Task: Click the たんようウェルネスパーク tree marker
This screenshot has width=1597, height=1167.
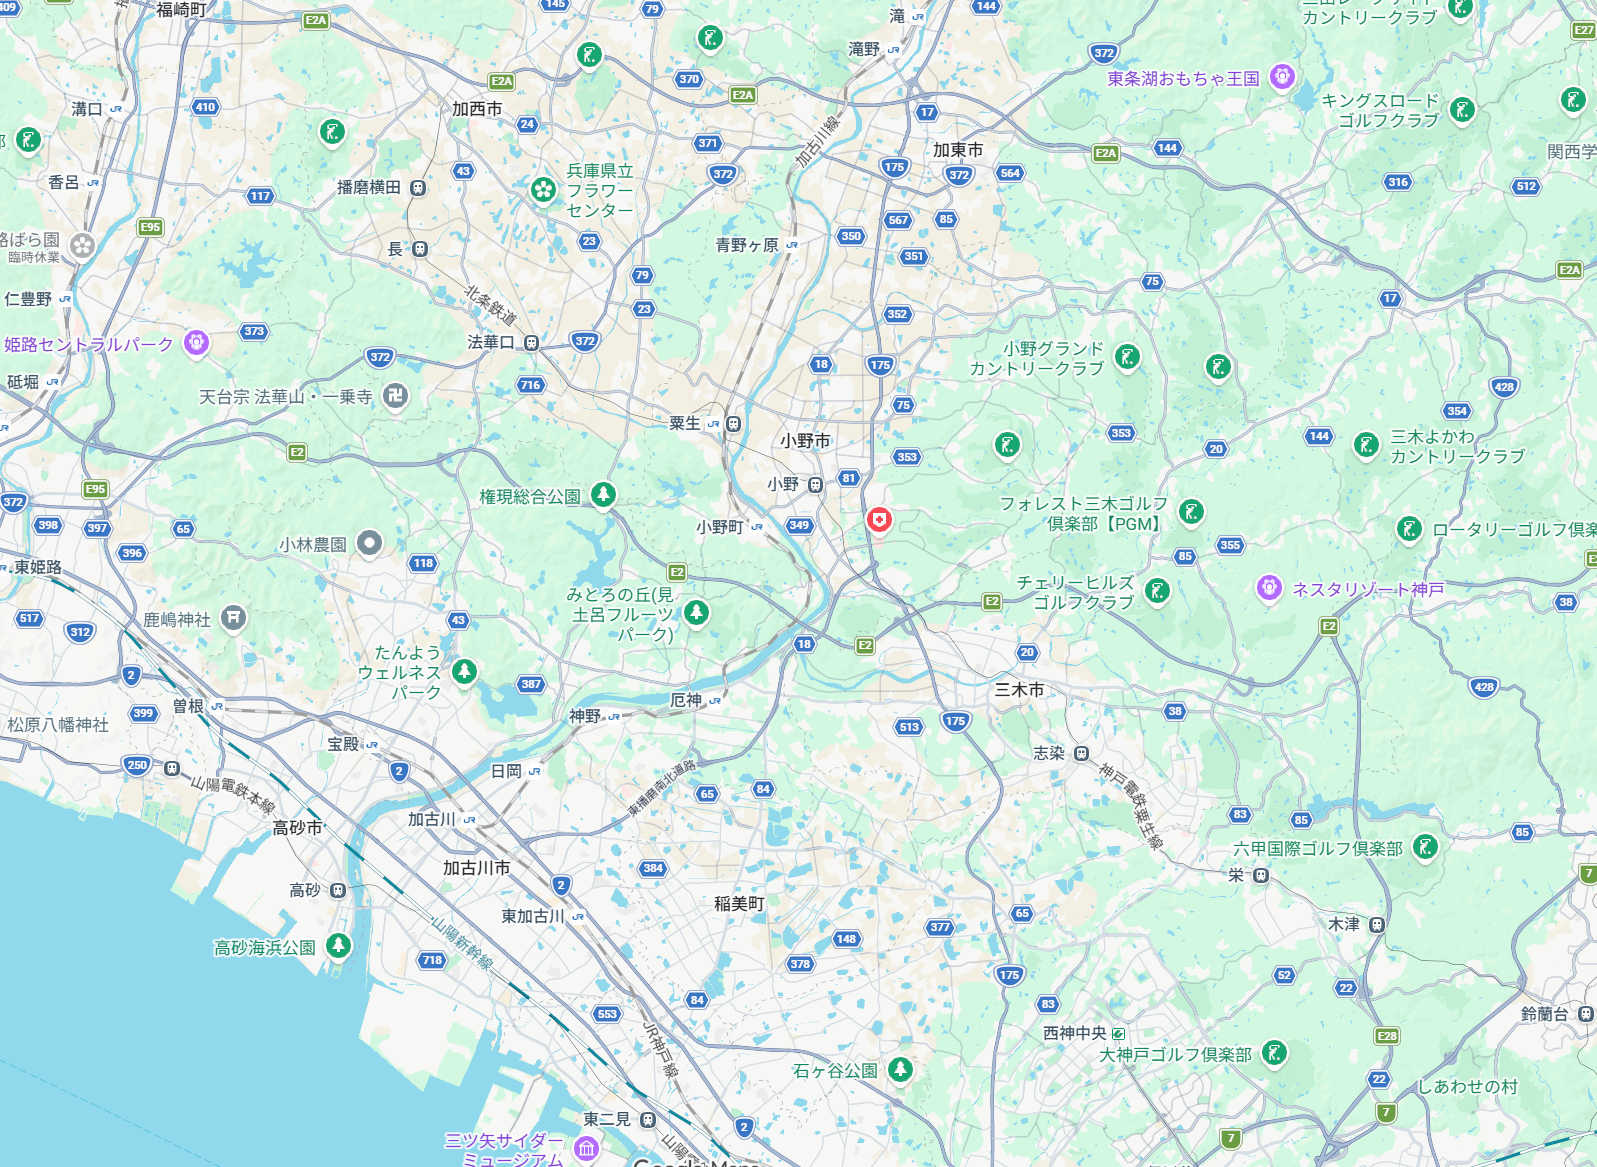Action: [463, 671]
